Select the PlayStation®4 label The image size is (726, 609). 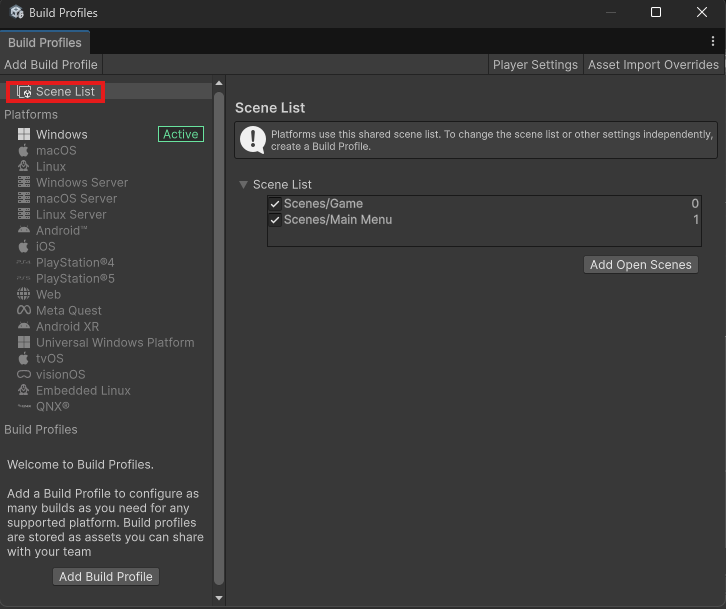(x=75, y=263)
